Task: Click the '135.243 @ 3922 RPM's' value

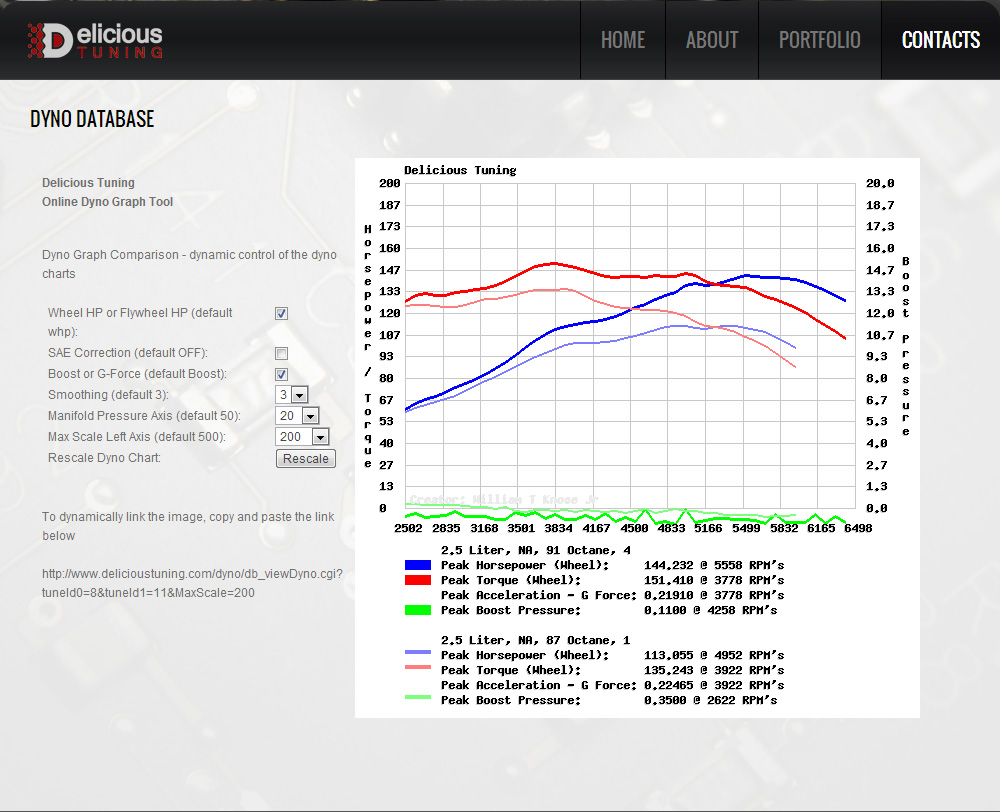Action: click(x=714, y=670)
